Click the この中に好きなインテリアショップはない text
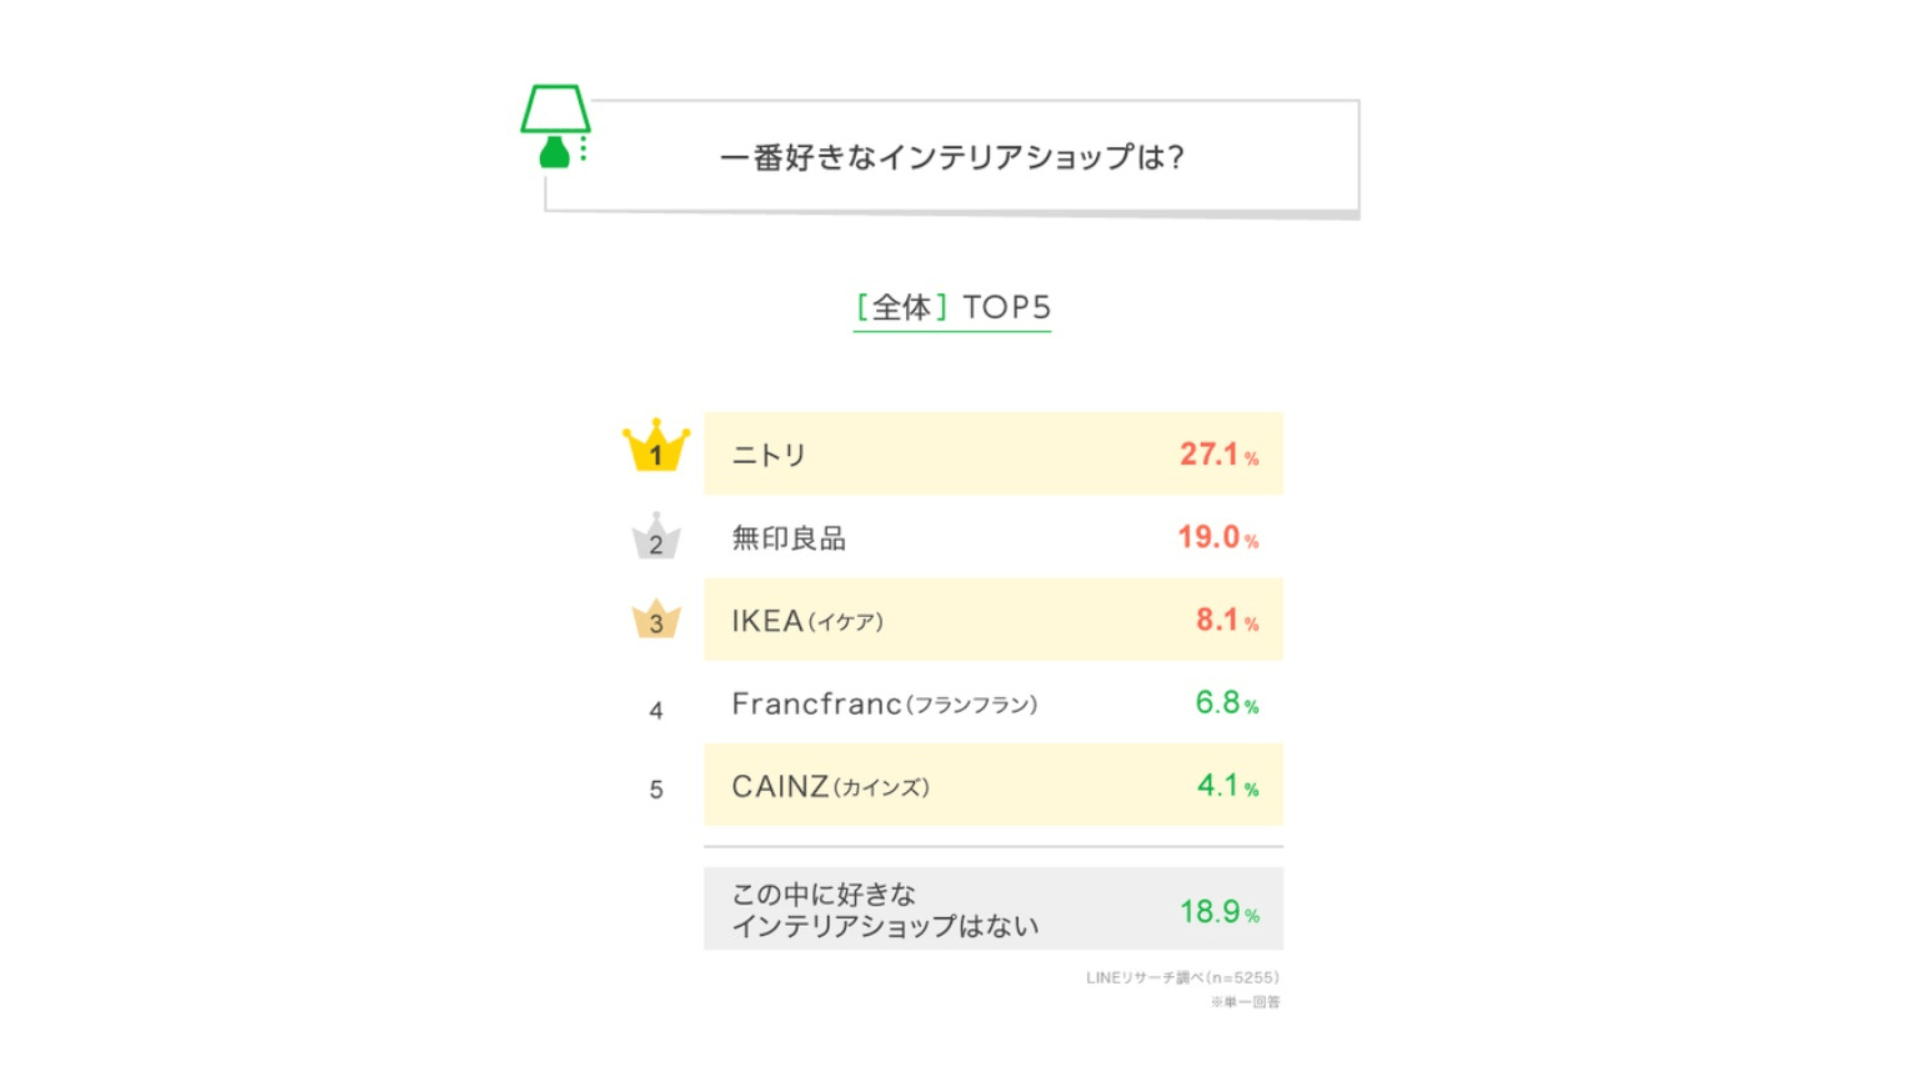 tap(884, 910)
